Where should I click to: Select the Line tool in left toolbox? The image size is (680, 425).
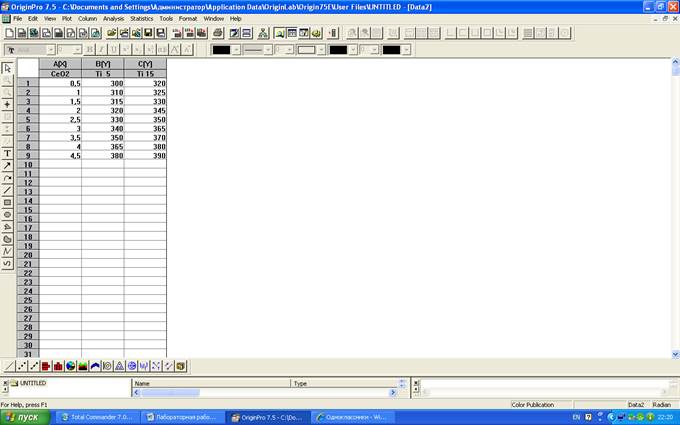point(7,190)
